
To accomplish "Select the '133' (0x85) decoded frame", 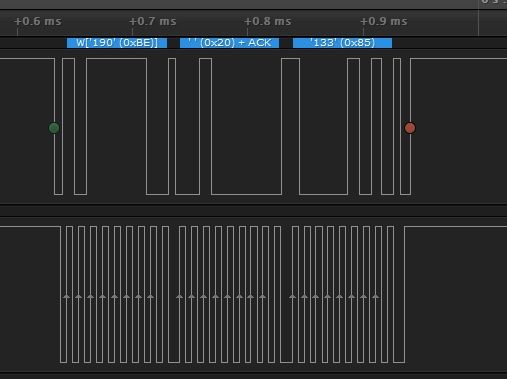I will [x=342, y=43].
